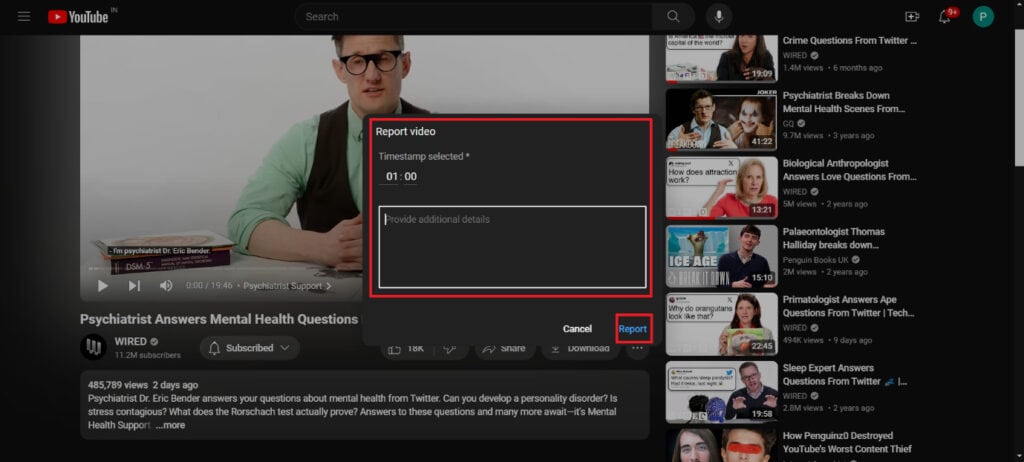The width and height of the screenshot is (1024, 462).
Task: Open How Penguinz0 Destroyed video title
Action: click(847, 442)
